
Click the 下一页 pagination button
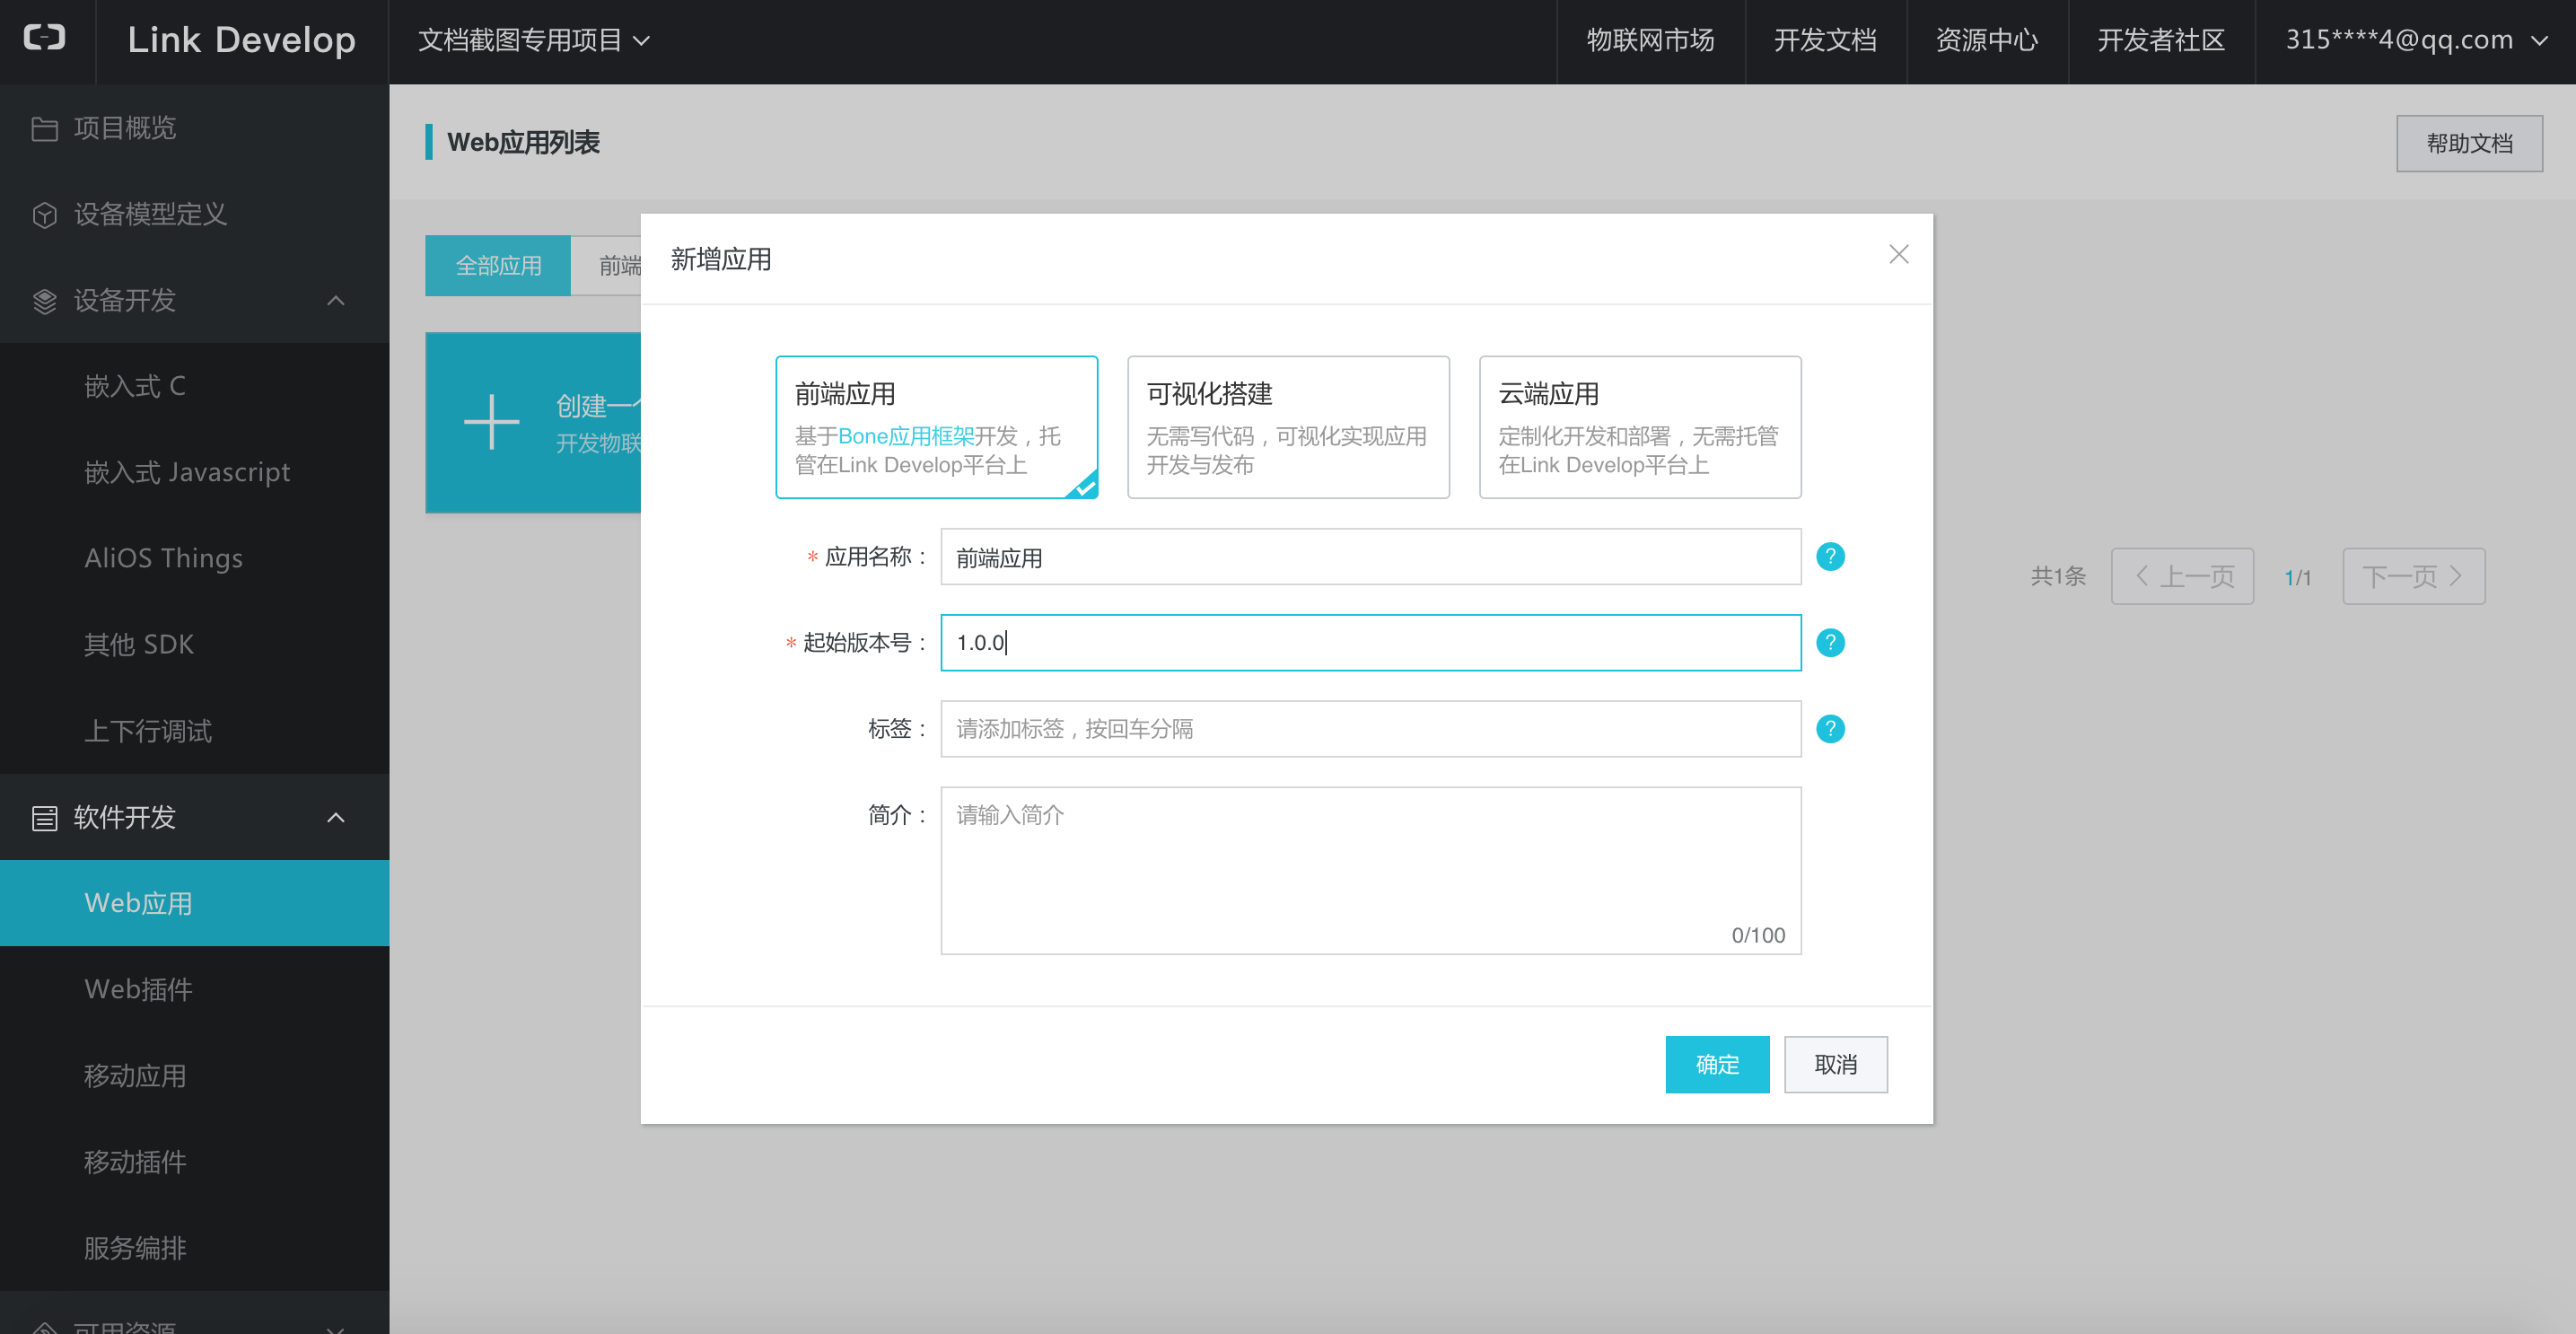coord(2413,576)
